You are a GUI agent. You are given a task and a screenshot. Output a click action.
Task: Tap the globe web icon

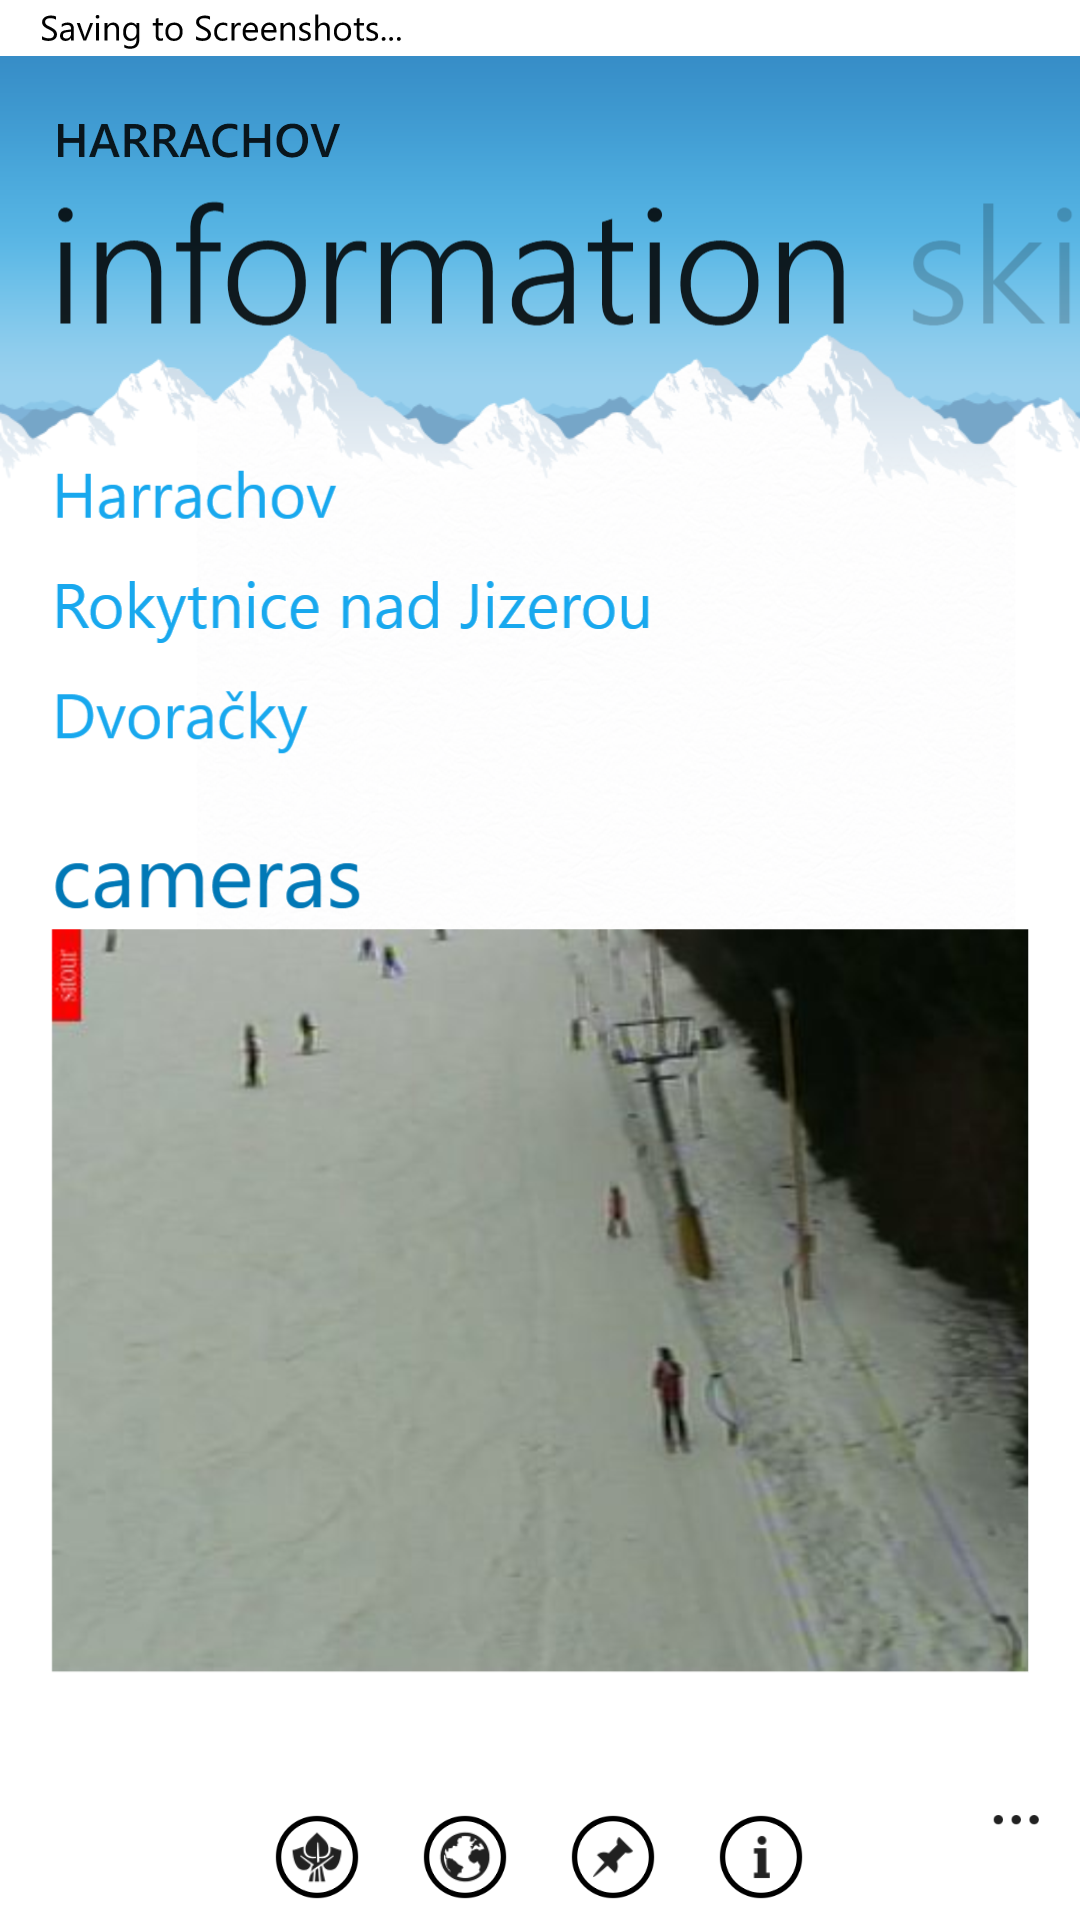click(x=465, y=1857)
